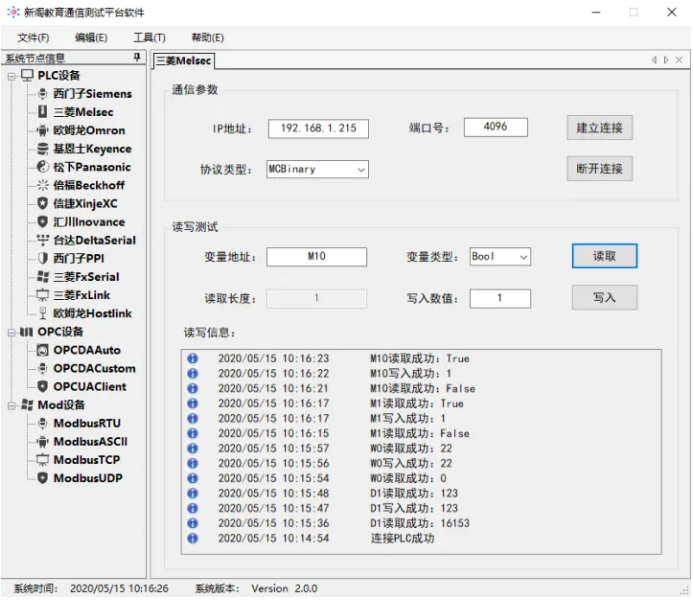The image size is (693, 600).
Task: Focus the 变量地址 field showing M10
Action: (x=316, y=257)
